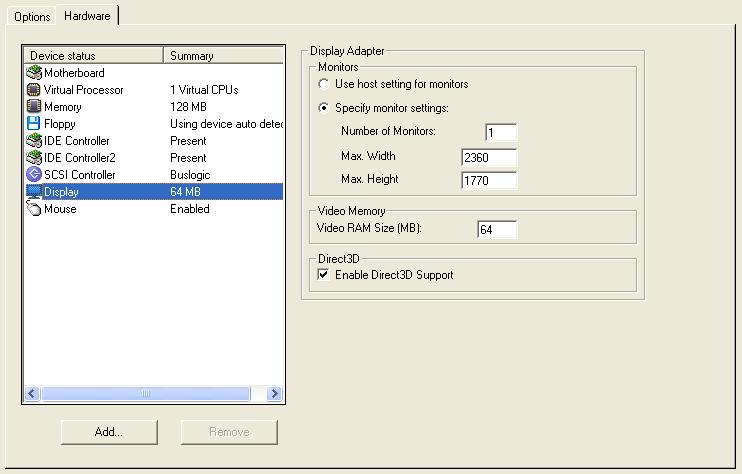Open the Hardware tab
742x474 pixels.
(86, 15)
